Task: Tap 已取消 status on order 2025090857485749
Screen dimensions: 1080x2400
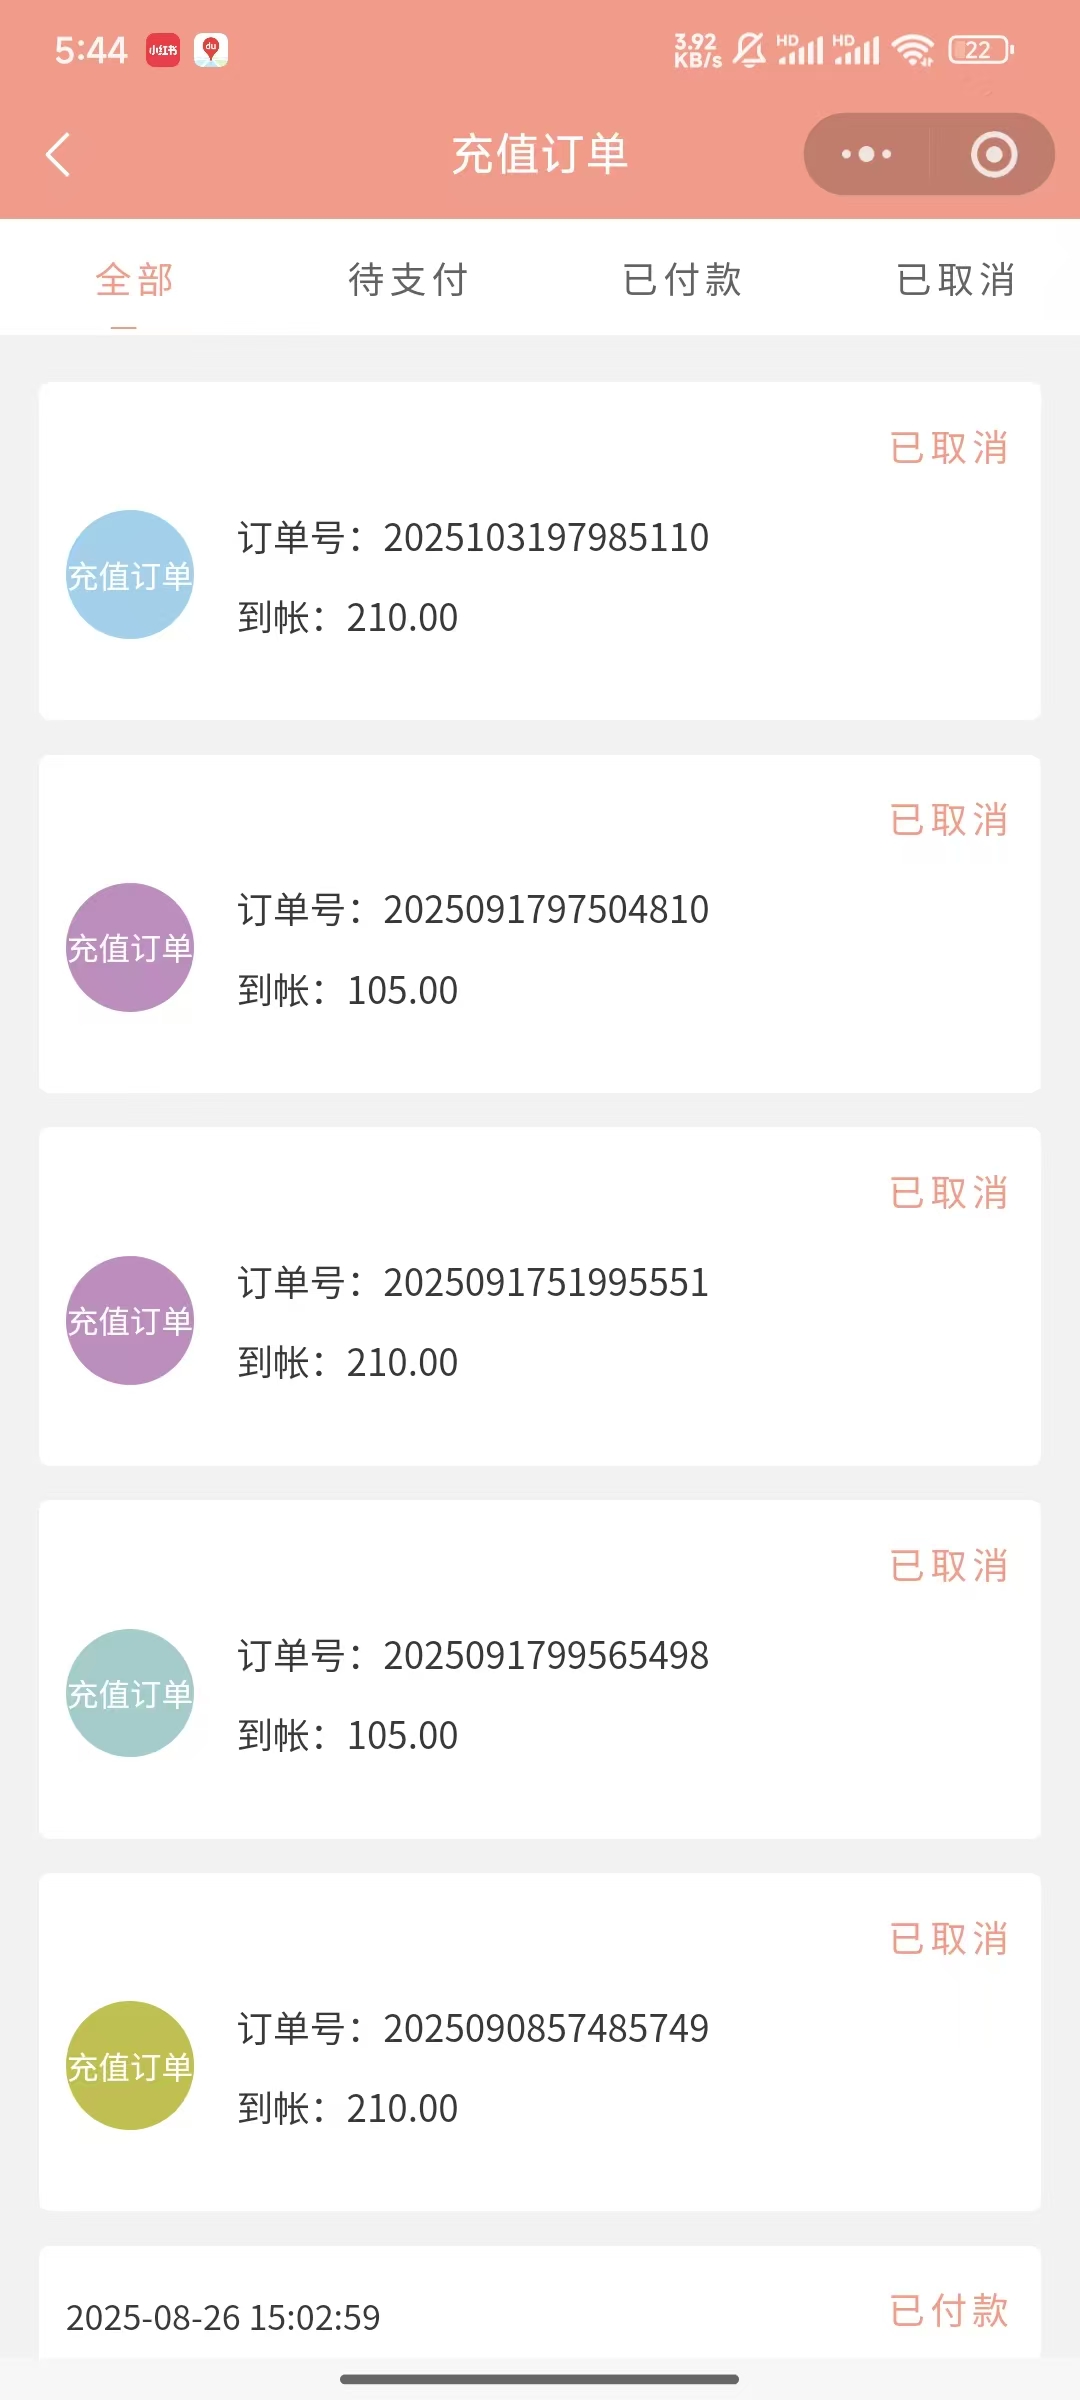Action: click(x=949, y=1939)
